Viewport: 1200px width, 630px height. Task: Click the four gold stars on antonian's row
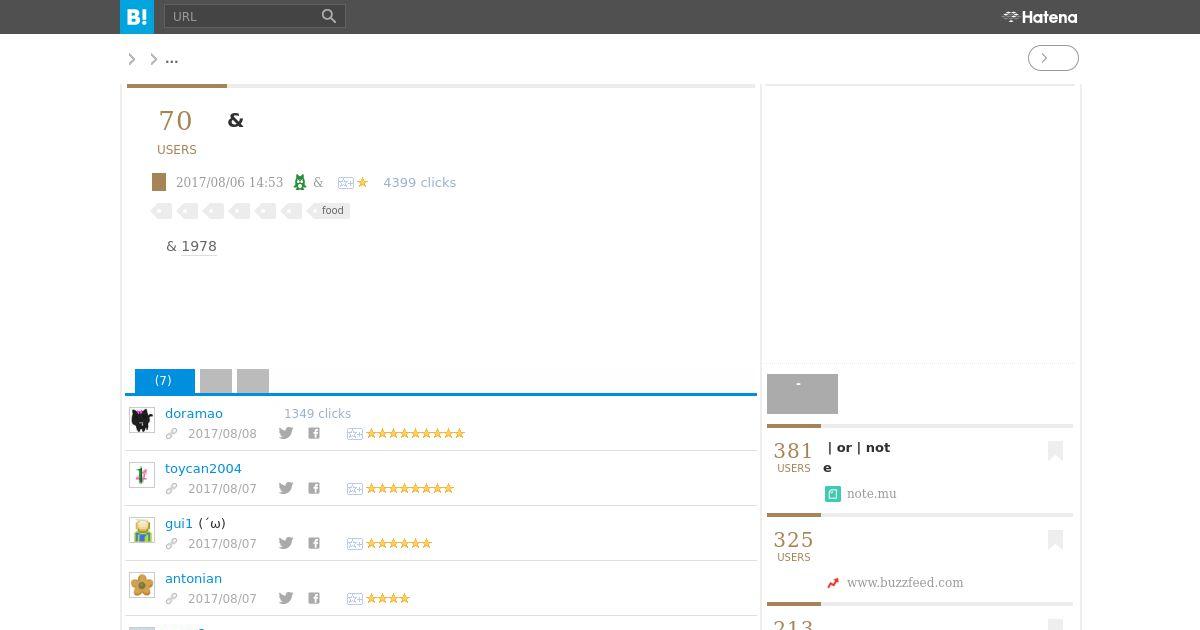(388, 598)
